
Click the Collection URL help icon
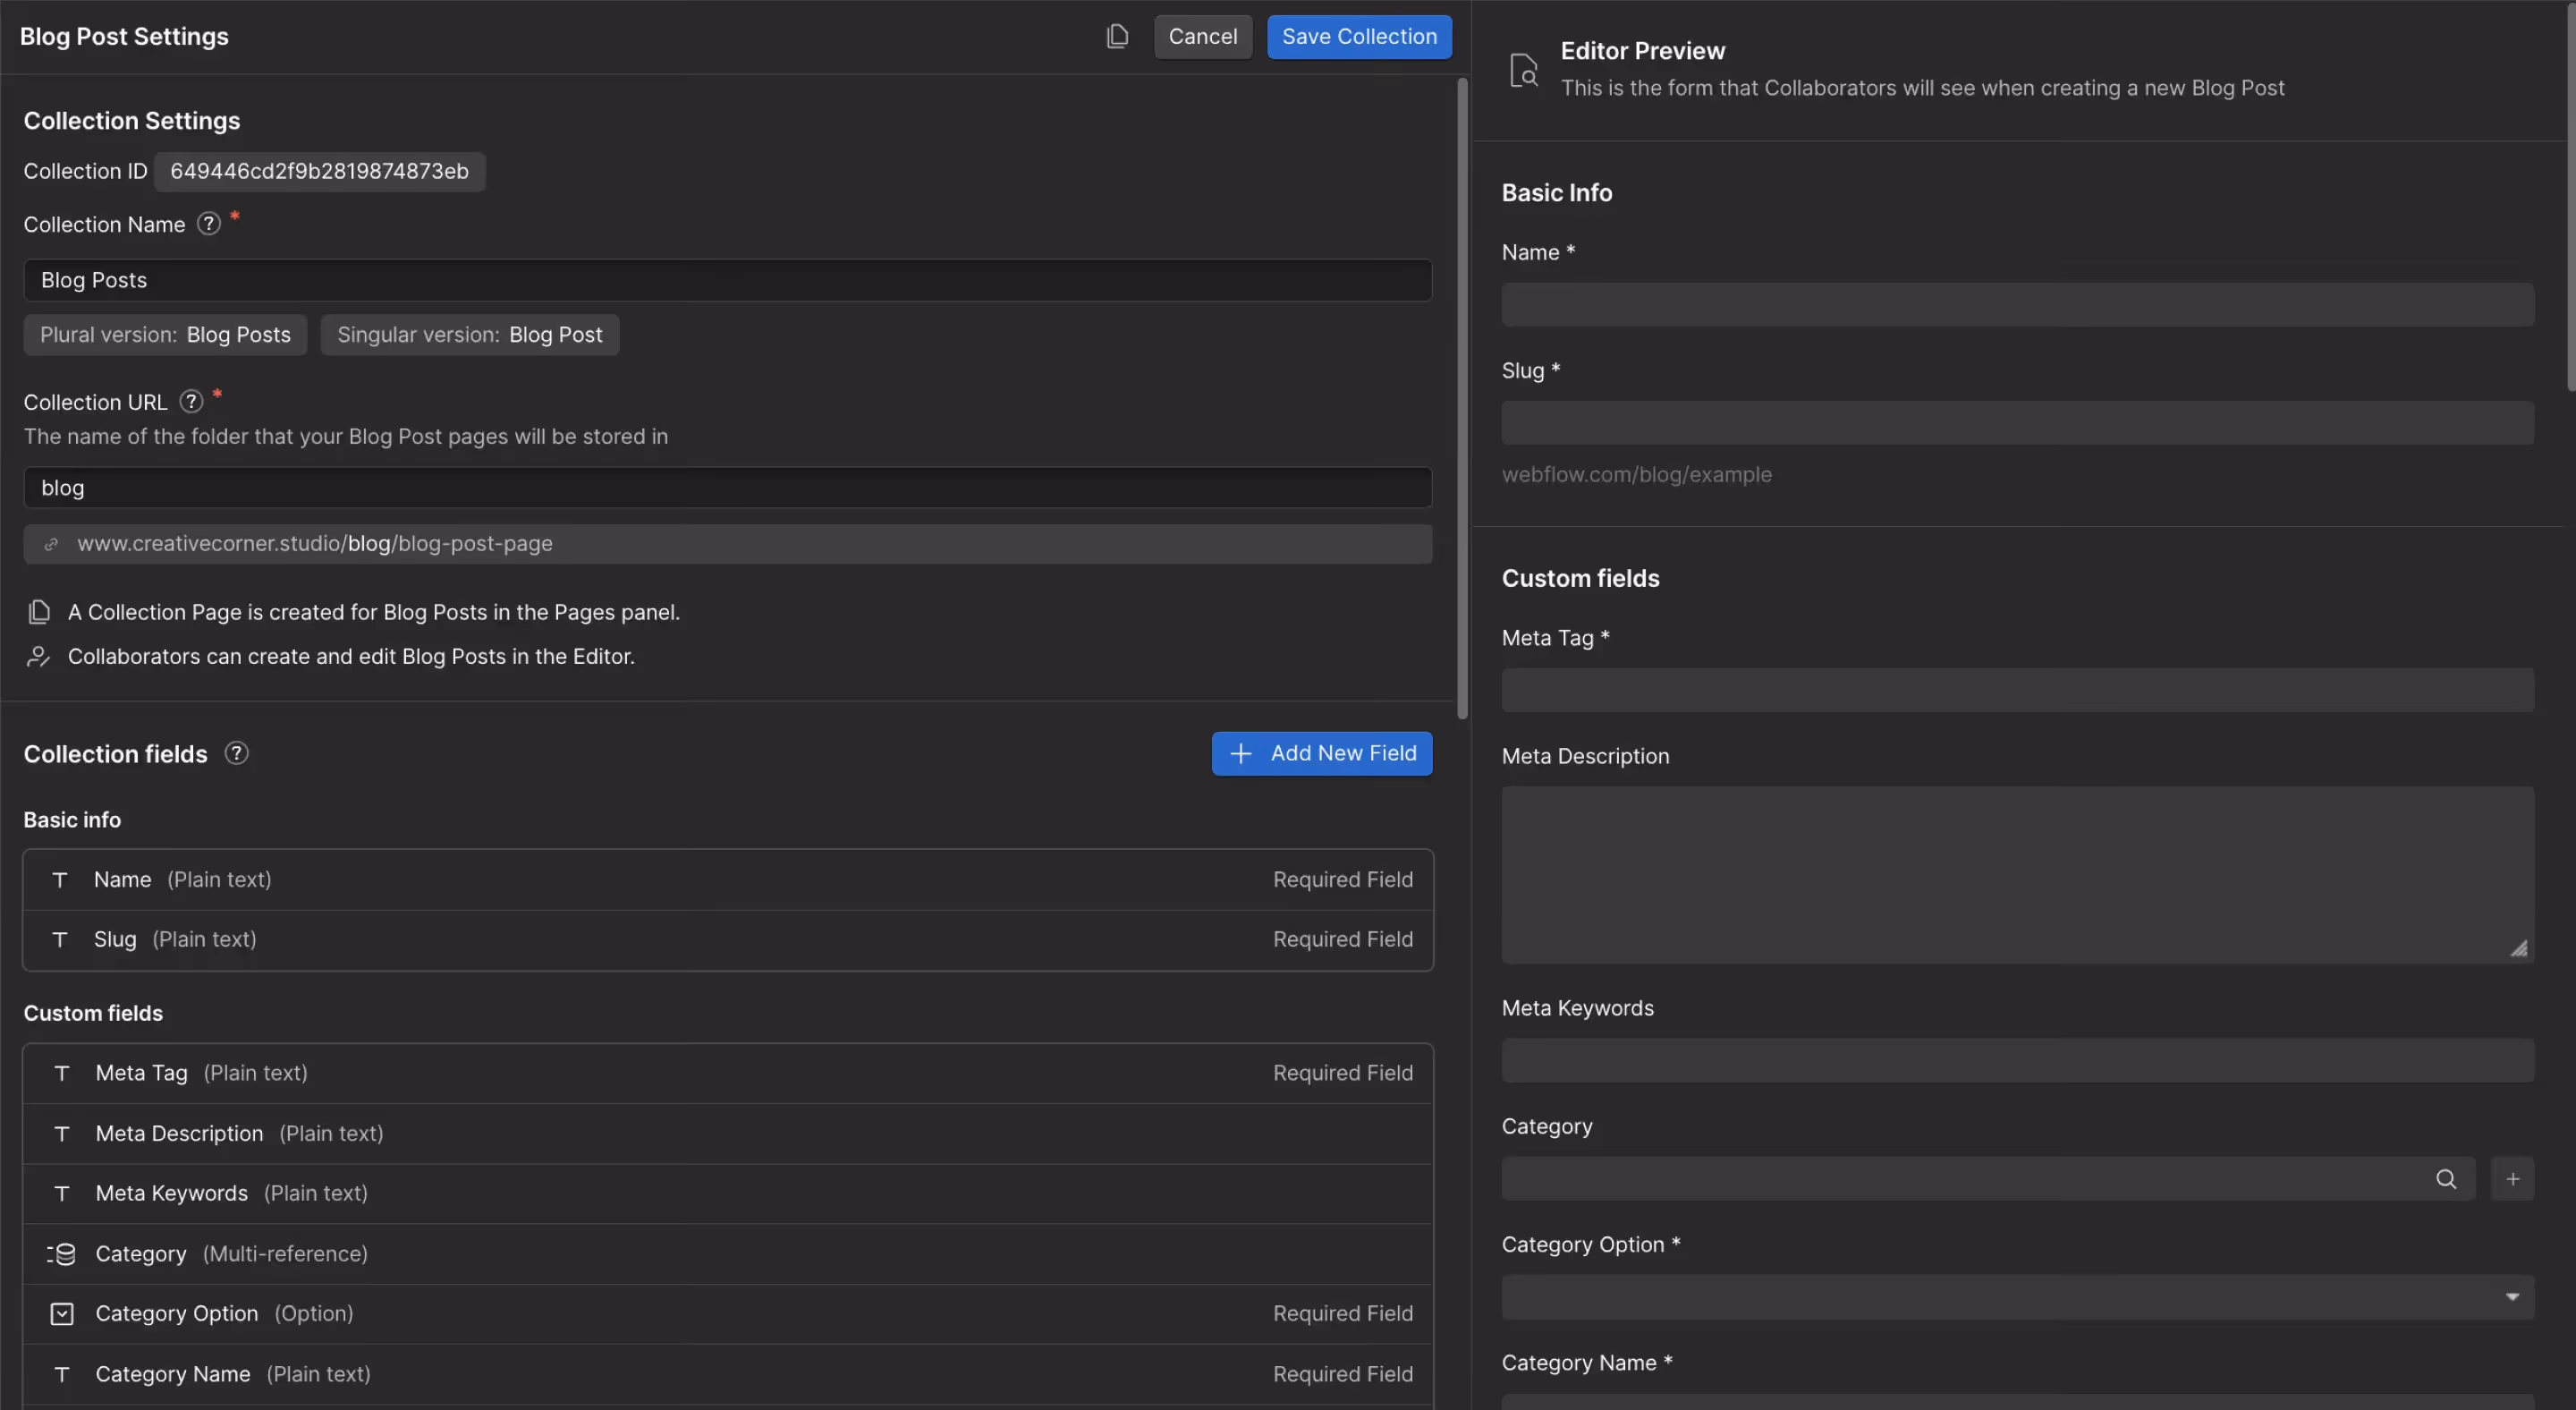click(x=191, y=402)
